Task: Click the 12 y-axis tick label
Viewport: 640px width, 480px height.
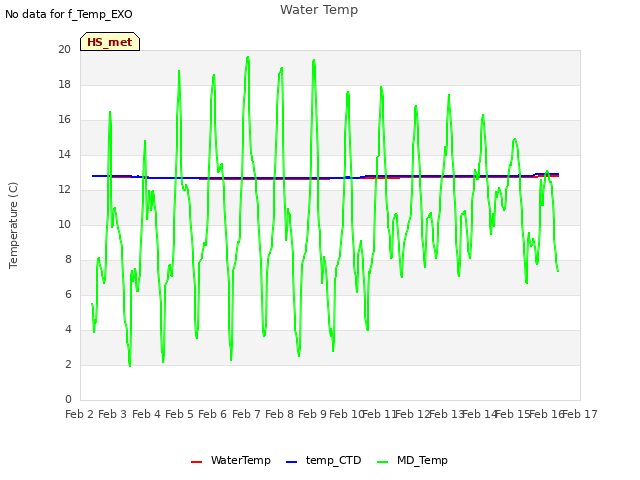Action: click(x=64, y=189)
